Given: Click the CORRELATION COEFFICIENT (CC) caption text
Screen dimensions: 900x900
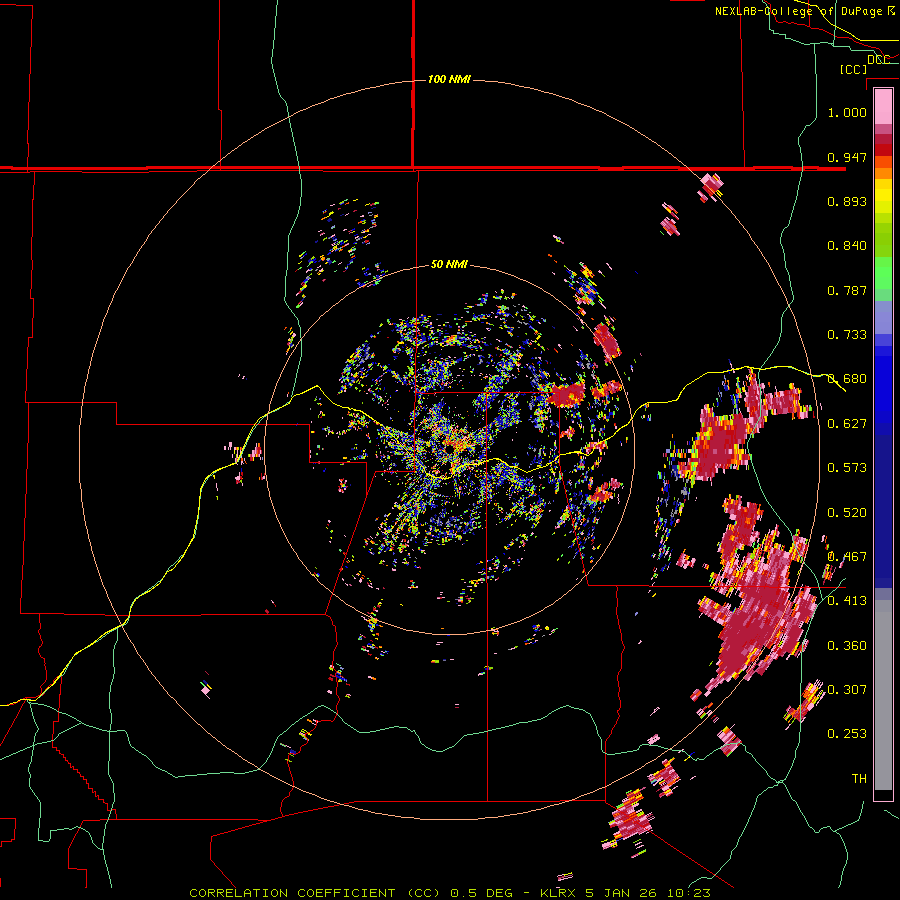Looking at the screenshot, I should click(x=315, y=893).
